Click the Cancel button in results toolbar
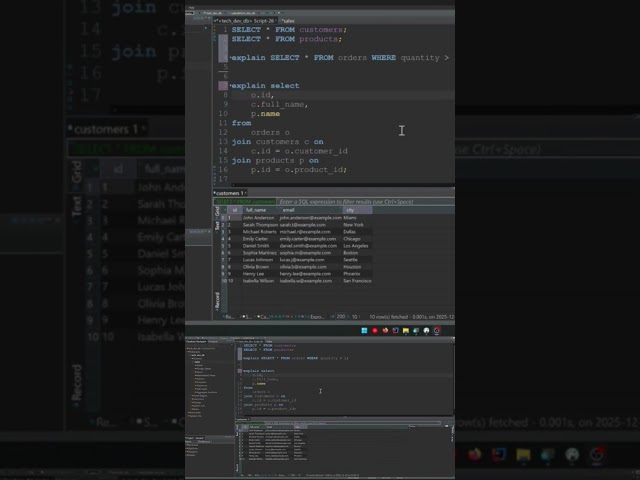 pyautogui.click(x=263, y=317)
